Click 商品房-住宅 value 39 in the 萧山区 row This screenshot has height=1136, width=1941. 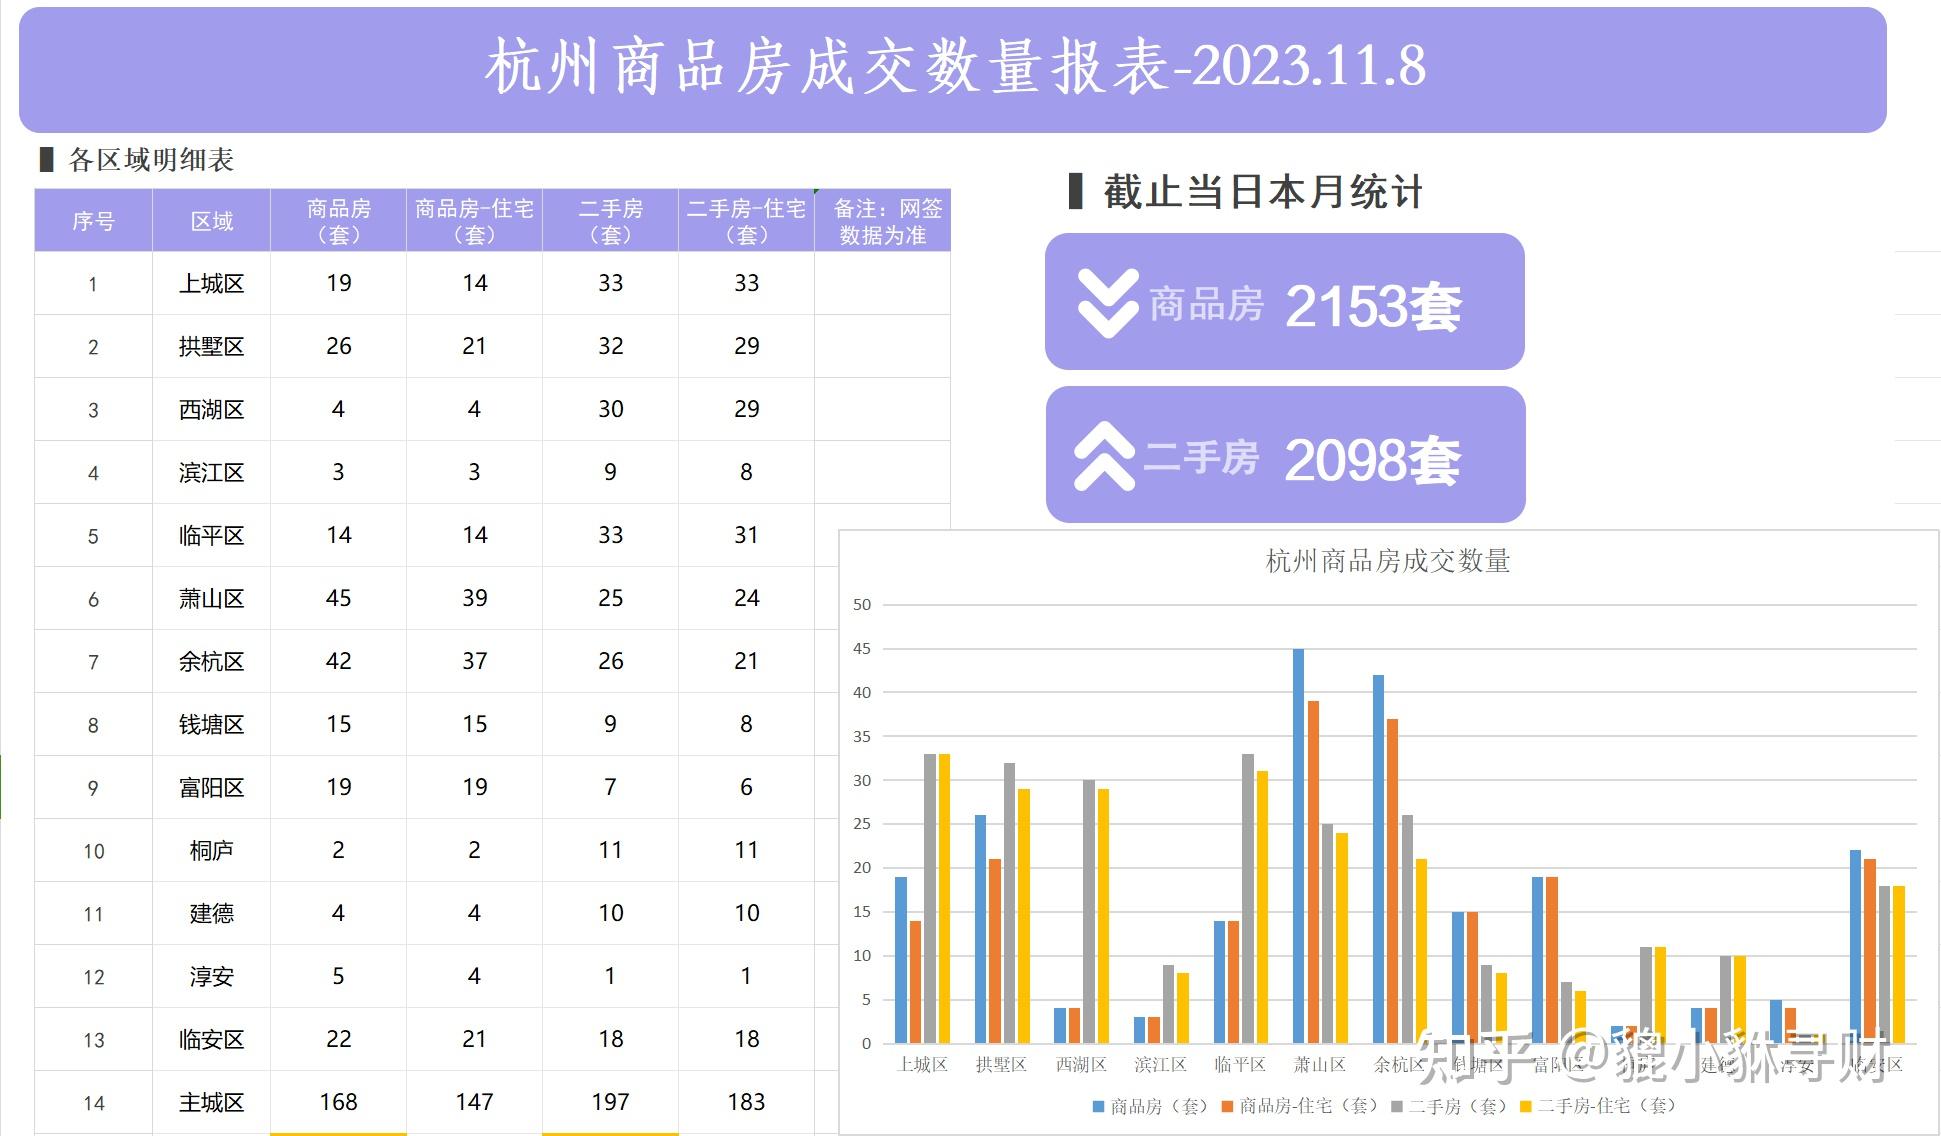475,598
